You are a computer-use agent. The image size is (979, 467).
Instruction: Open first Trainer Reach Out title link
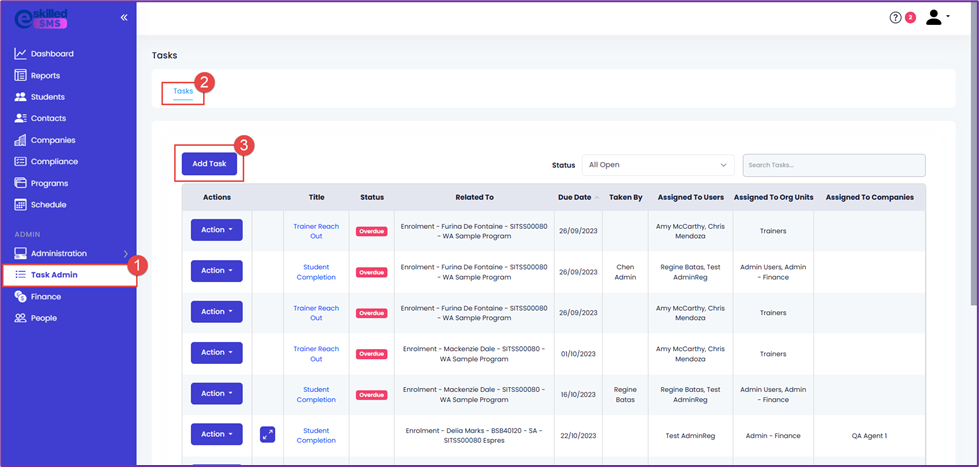click(x=316, y=231)
